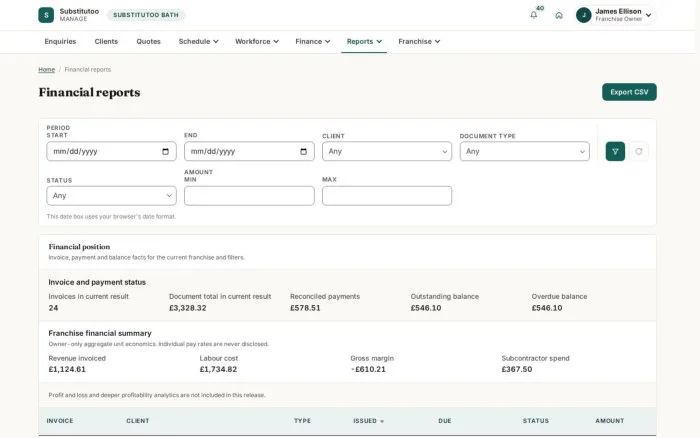
Task: Apply filters with the funnel icon button
Action: 615,151
